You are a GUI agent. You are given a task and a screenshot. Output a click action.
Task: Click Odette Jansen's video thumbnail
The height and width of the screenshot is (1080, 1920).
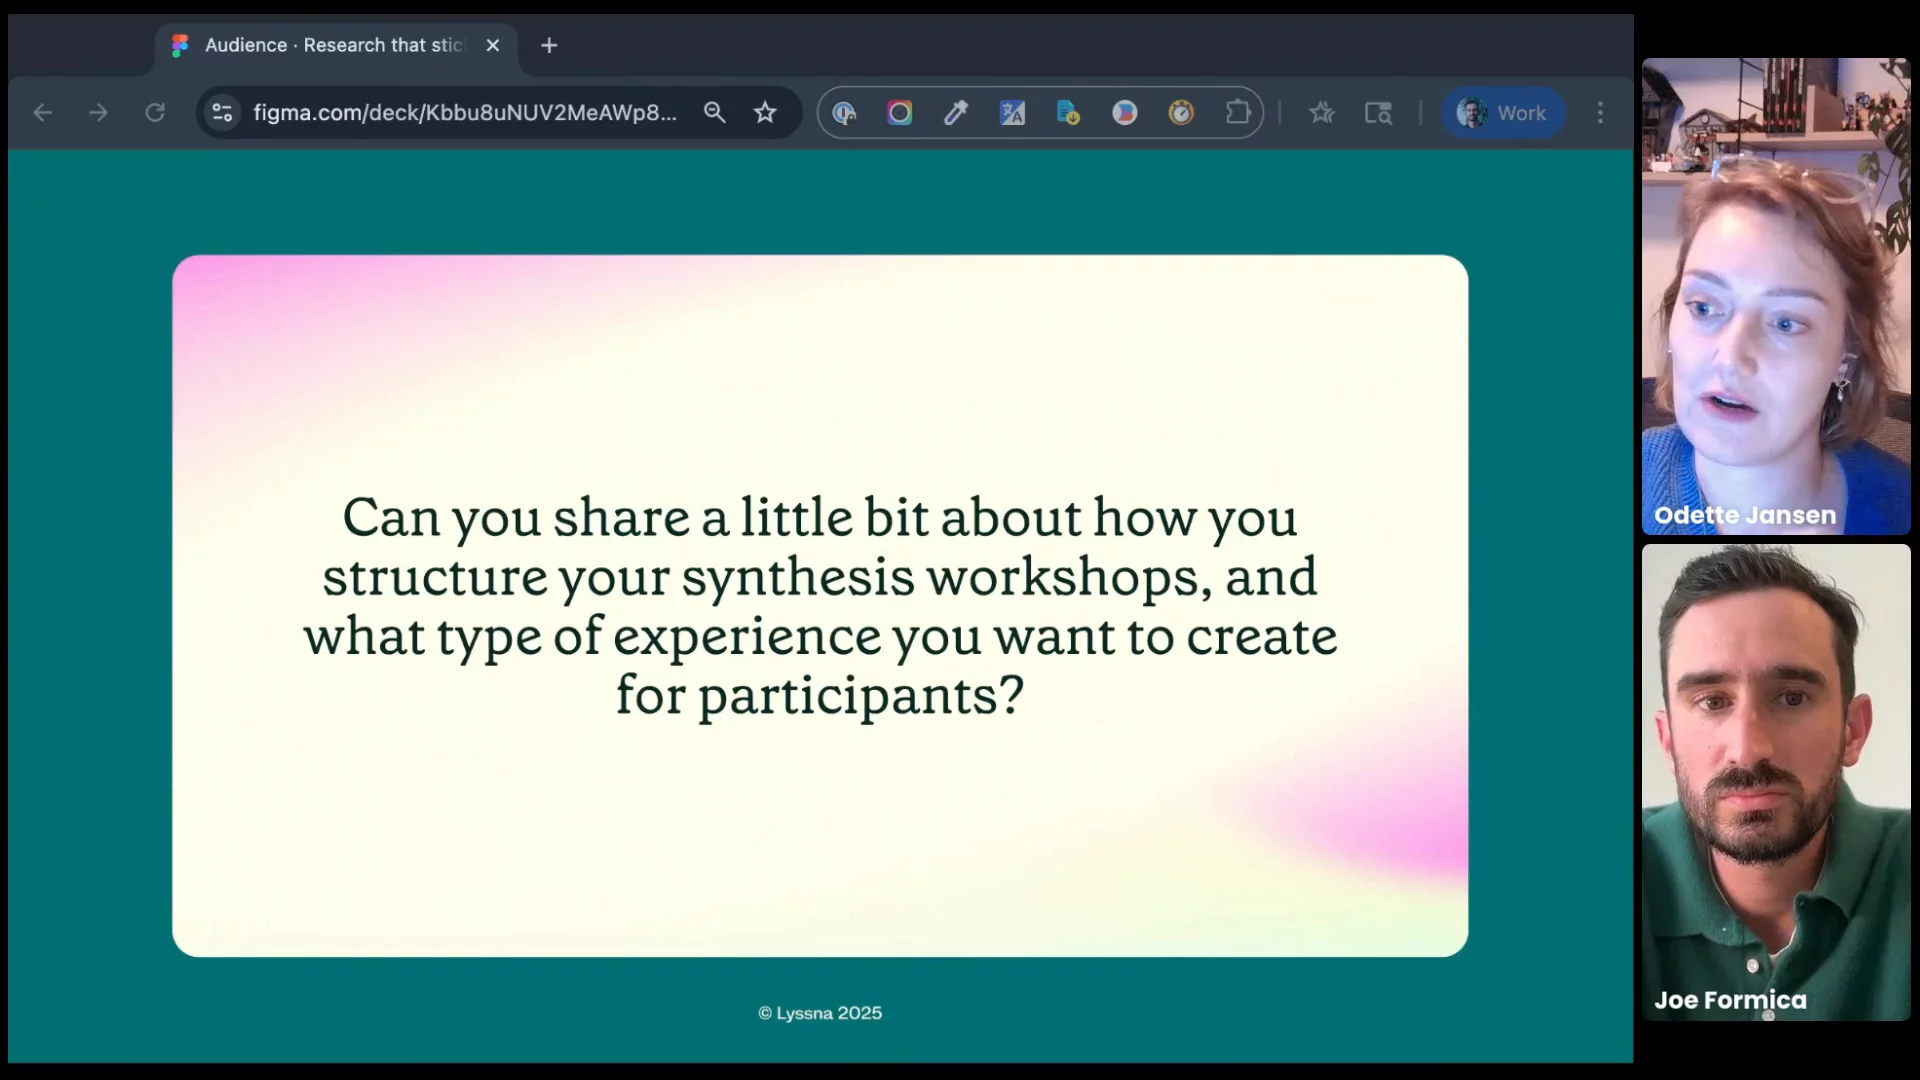(1775, 296)
